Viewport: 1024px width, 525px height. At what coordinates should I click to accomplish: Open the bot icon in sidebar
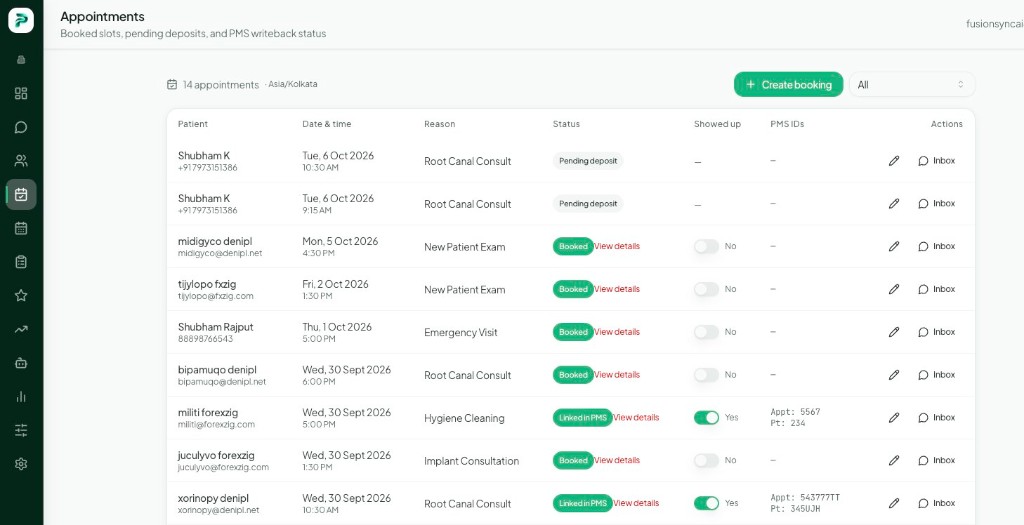coord(21,363)
